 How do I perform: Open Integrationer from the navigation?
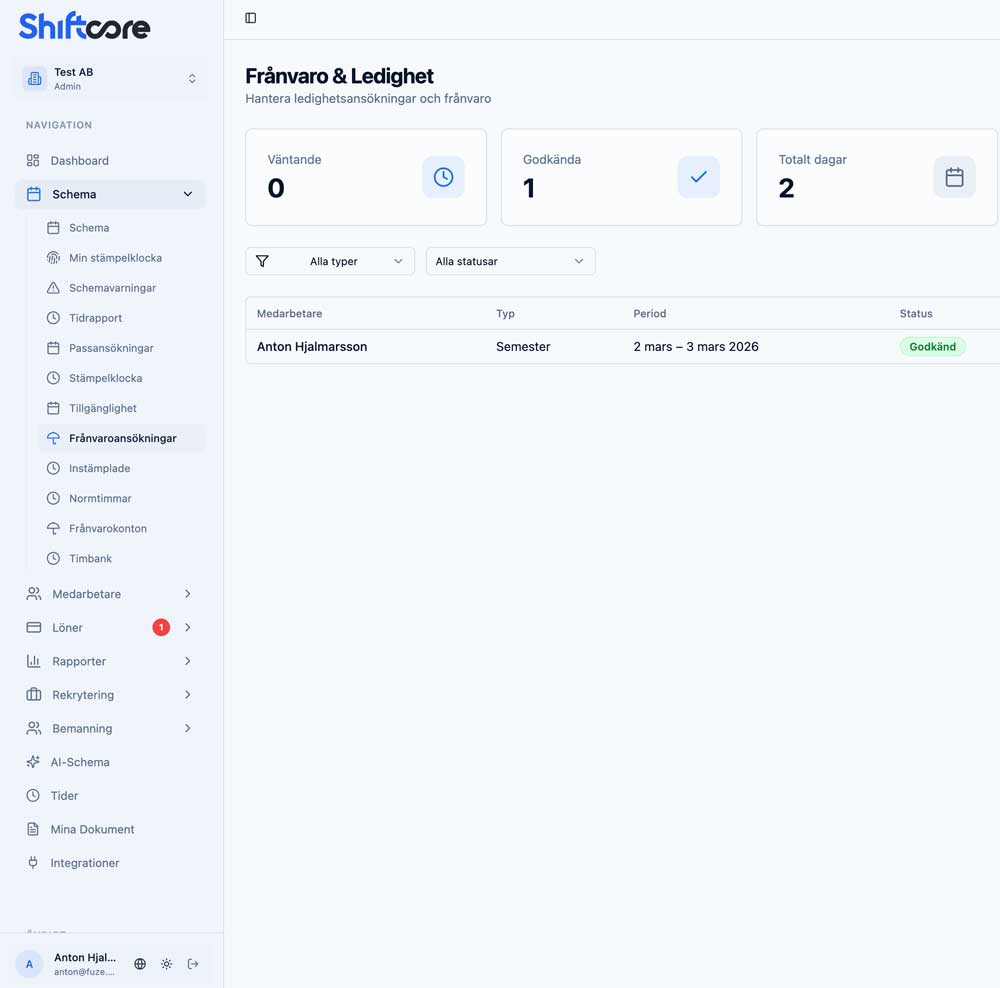tap(110, 863)
